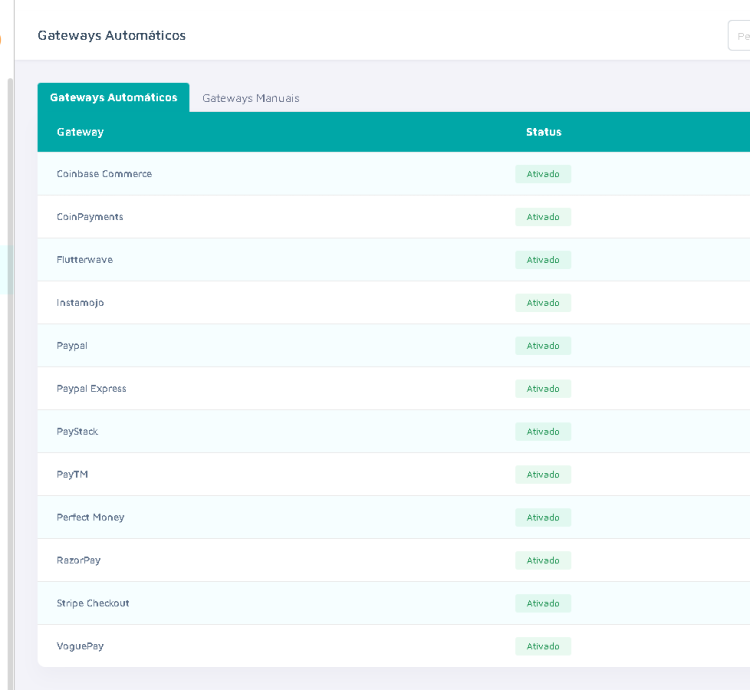Click the Gateway column header
The height and width of the screenshot is (690, 750).
click(x=80, y=132)
